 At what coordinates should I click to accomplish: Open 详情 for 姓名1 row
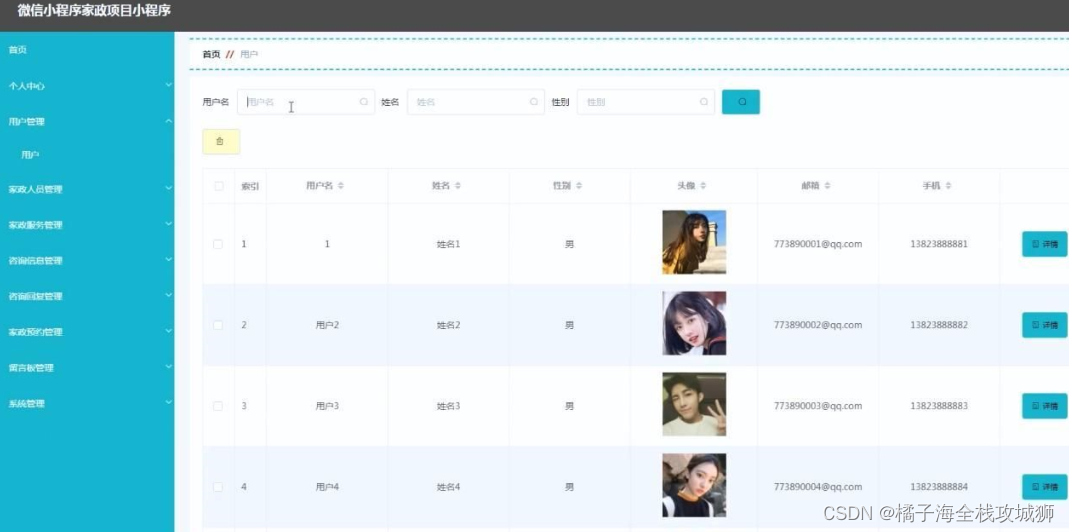pyautogui.click(x=1044, y=243)
